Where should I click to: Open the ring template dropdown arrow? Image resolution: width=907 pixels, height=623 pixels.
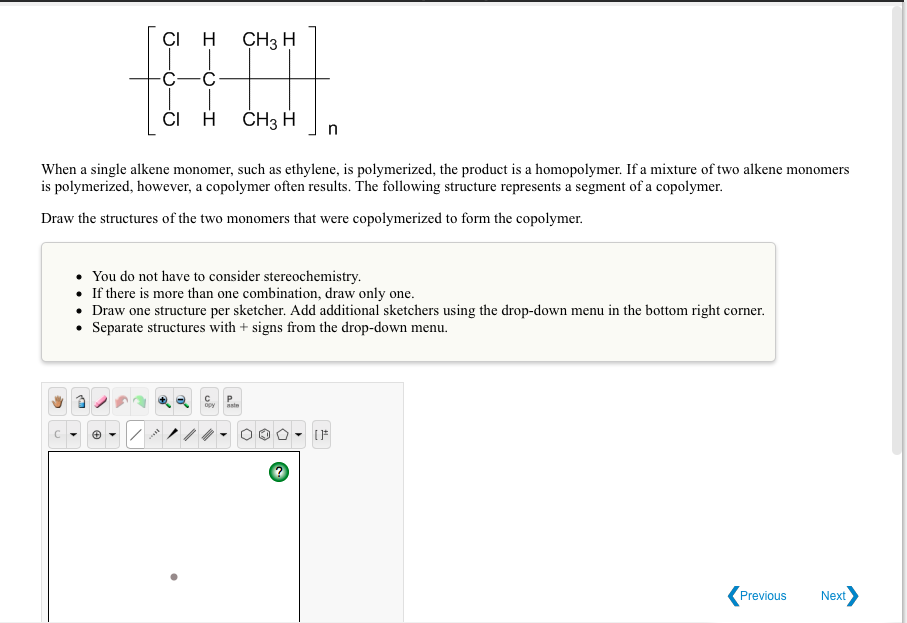tap(297, 434)
